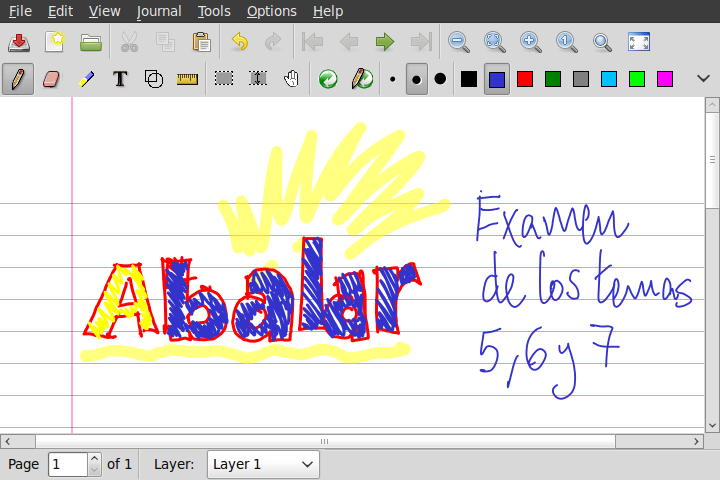The width and height of the screenshot is (720, 480).
Task: Go to the previous page
Action: click(349, 42)
